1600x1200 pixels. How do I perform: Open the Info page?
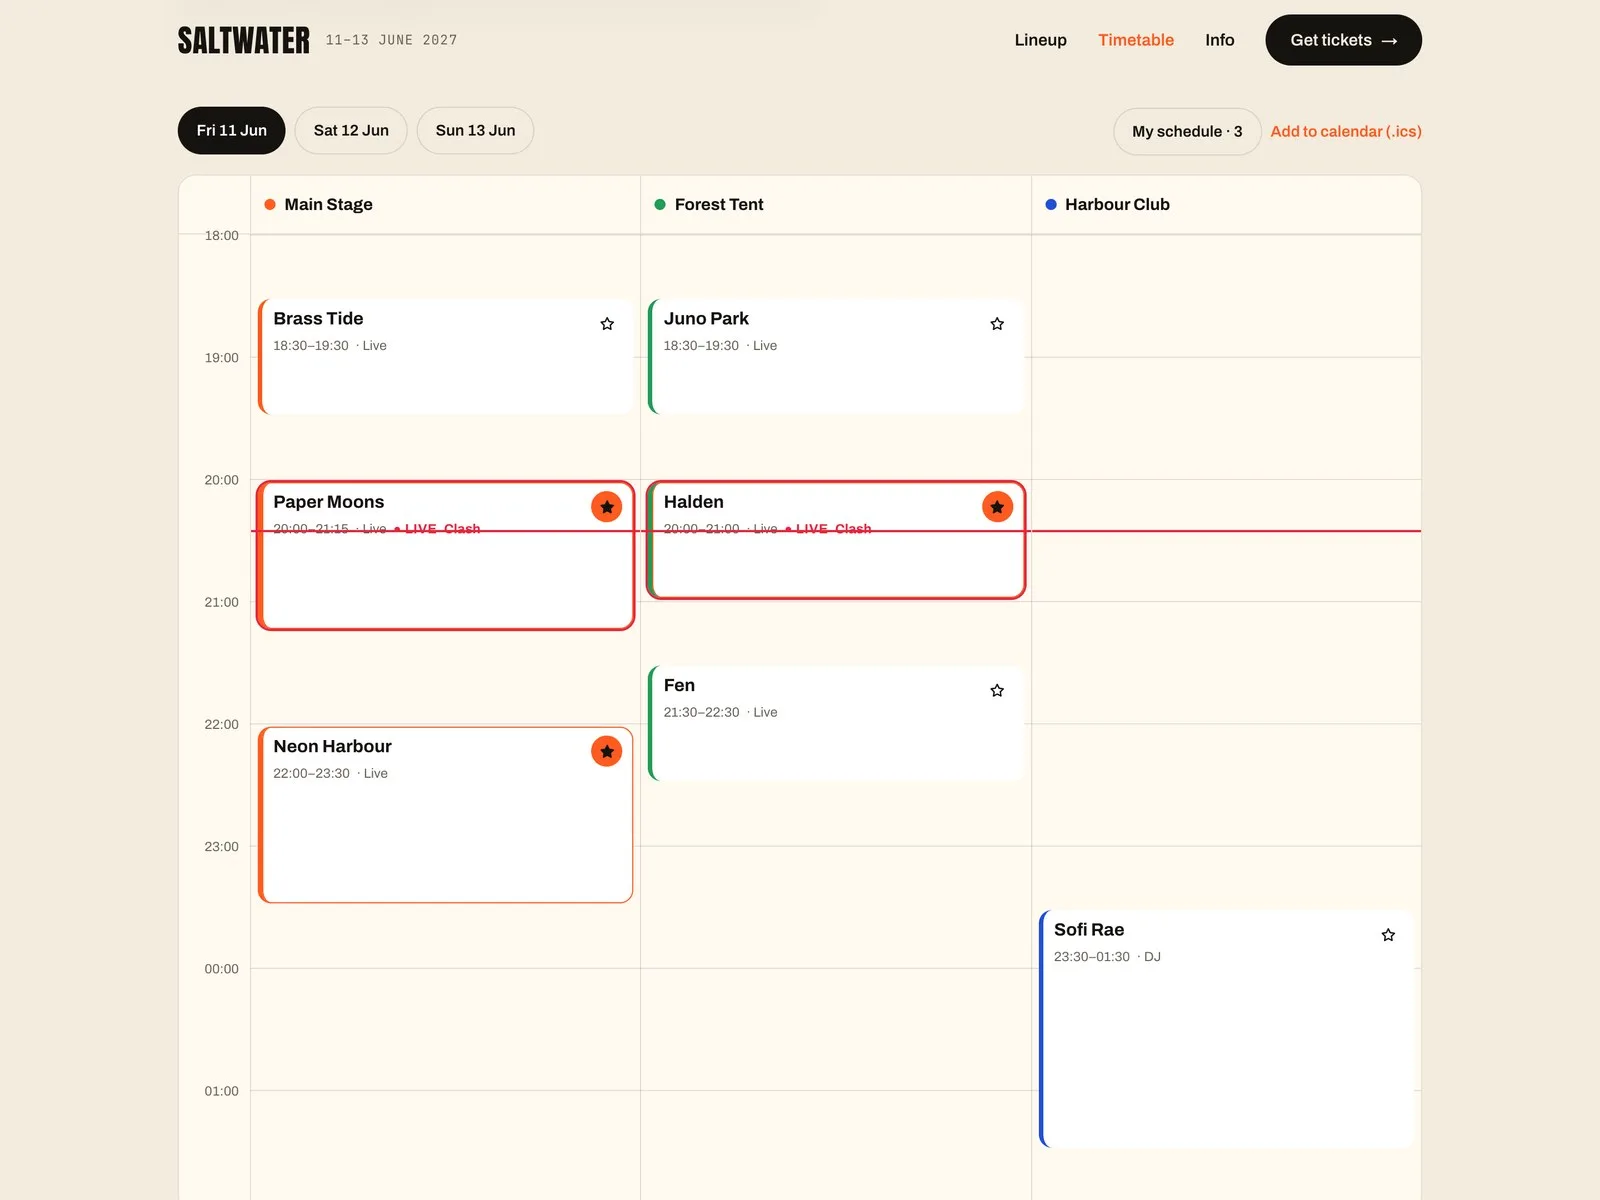(x=1220, y=40)
